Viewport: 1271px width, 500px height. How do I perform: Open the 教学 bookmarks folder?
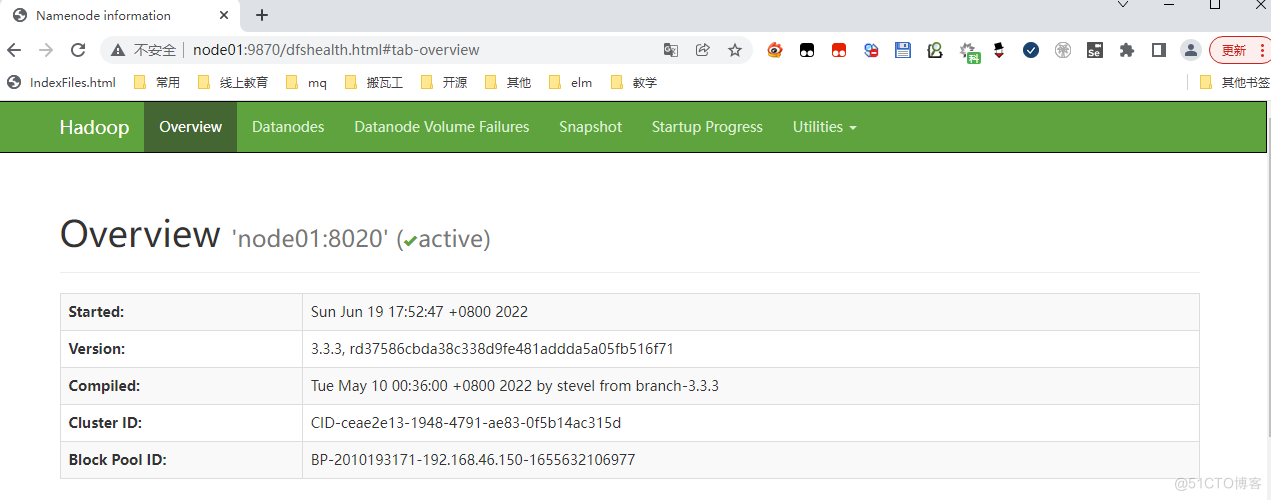point(634,83)
